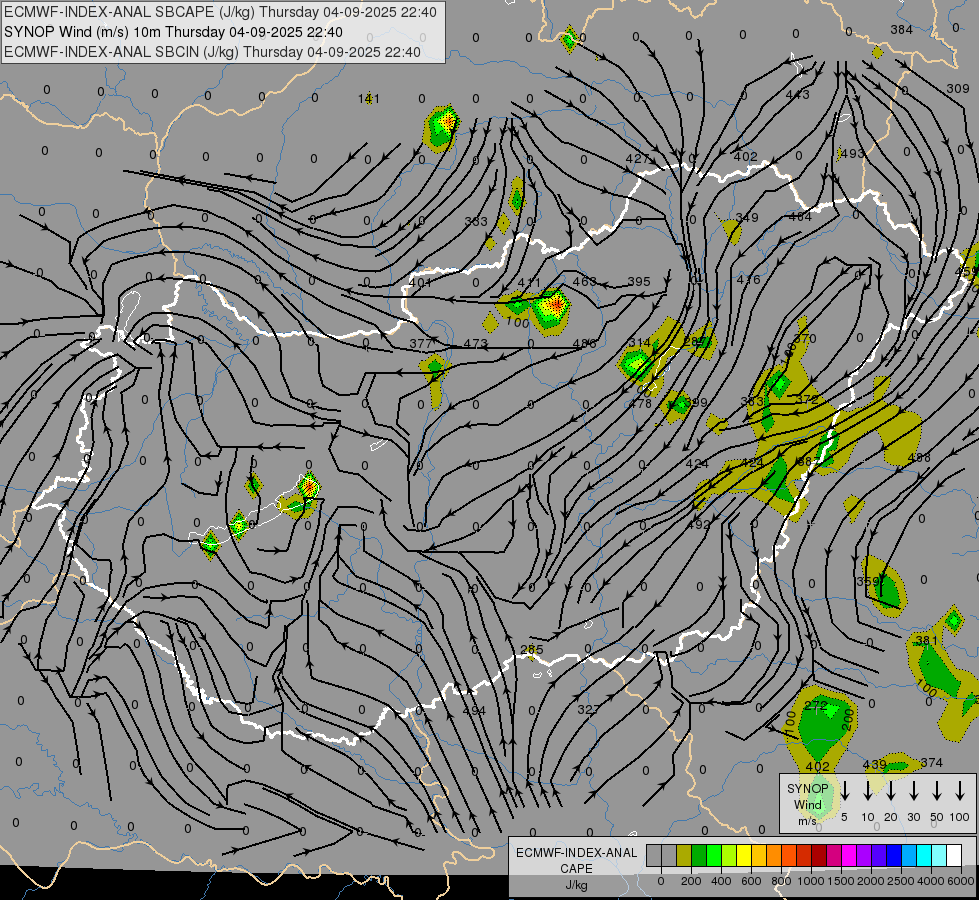
Task: Click the map value 486
Action: click(584, 344)
